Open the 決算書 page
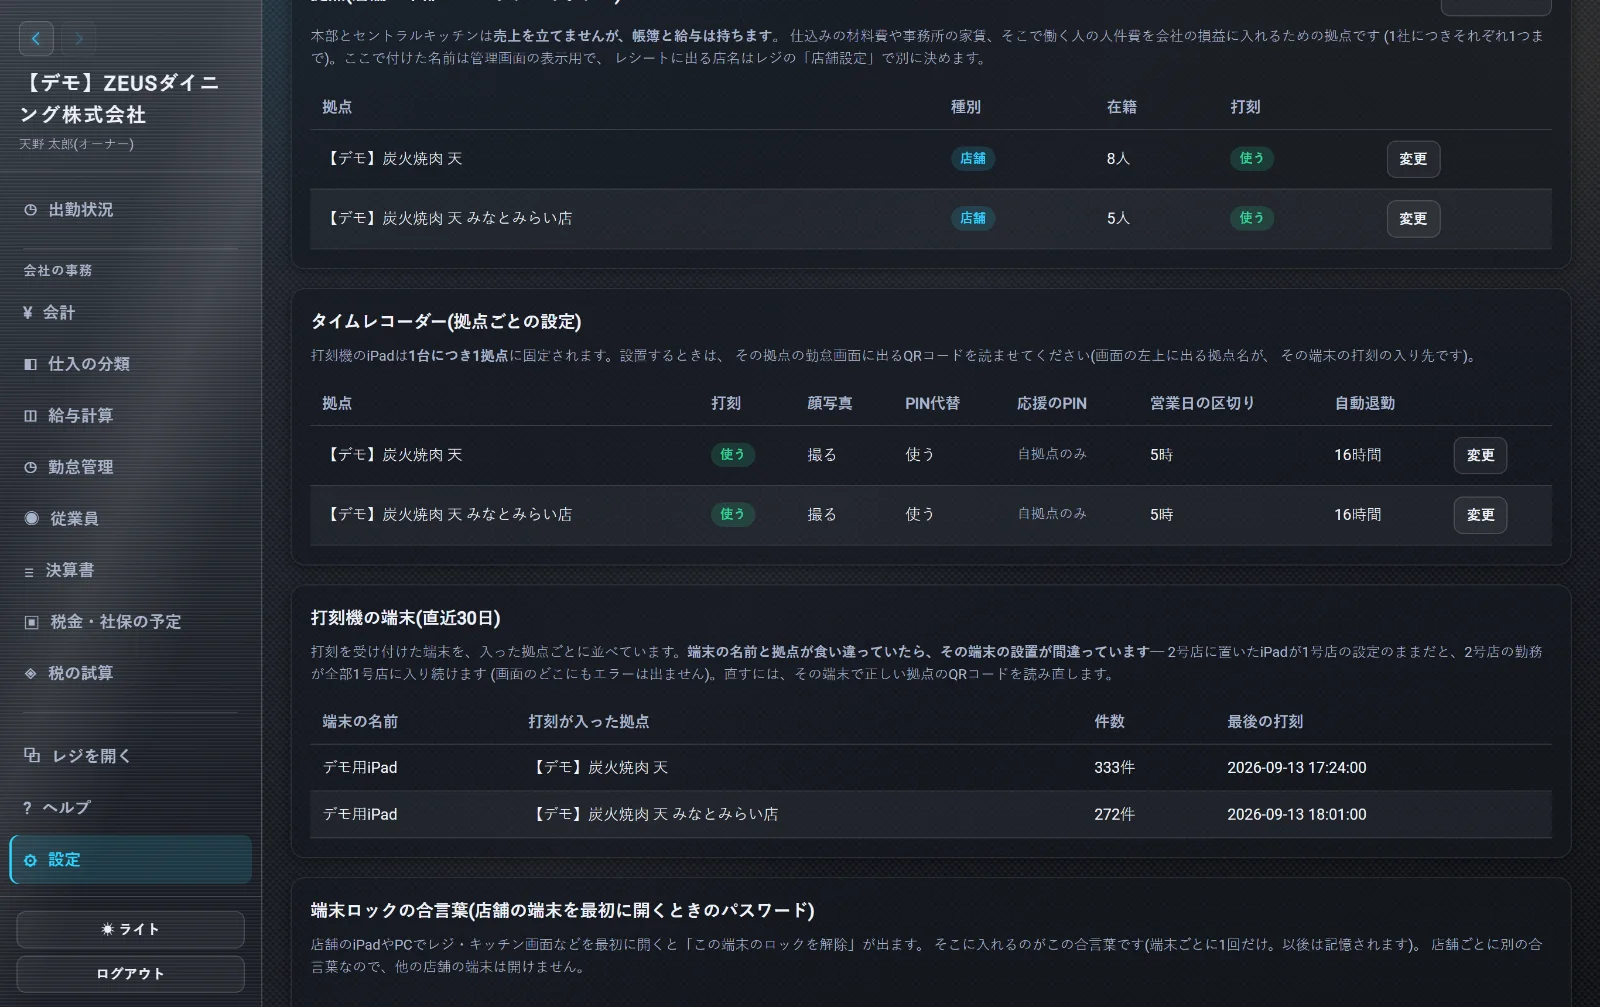The height and width of the screenshot is (1007, 1600). click(x=130, y=570)
